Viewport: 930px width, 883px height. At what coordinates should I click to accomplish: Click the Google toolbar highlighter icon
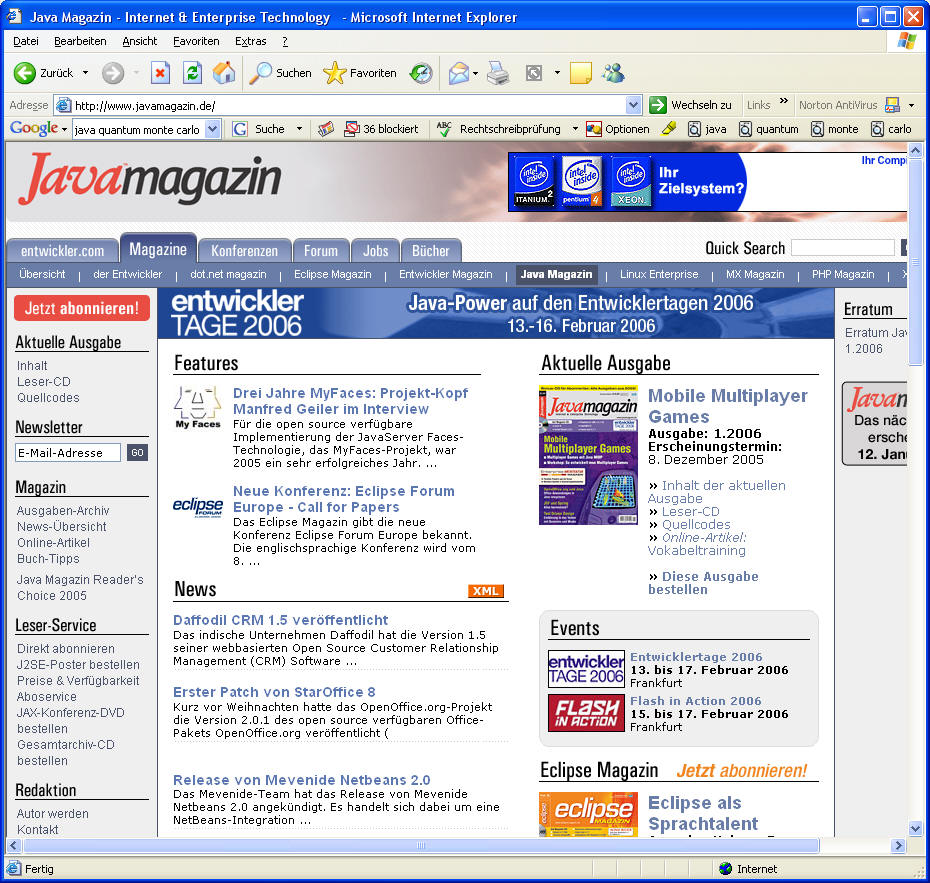tap(669, 129)
